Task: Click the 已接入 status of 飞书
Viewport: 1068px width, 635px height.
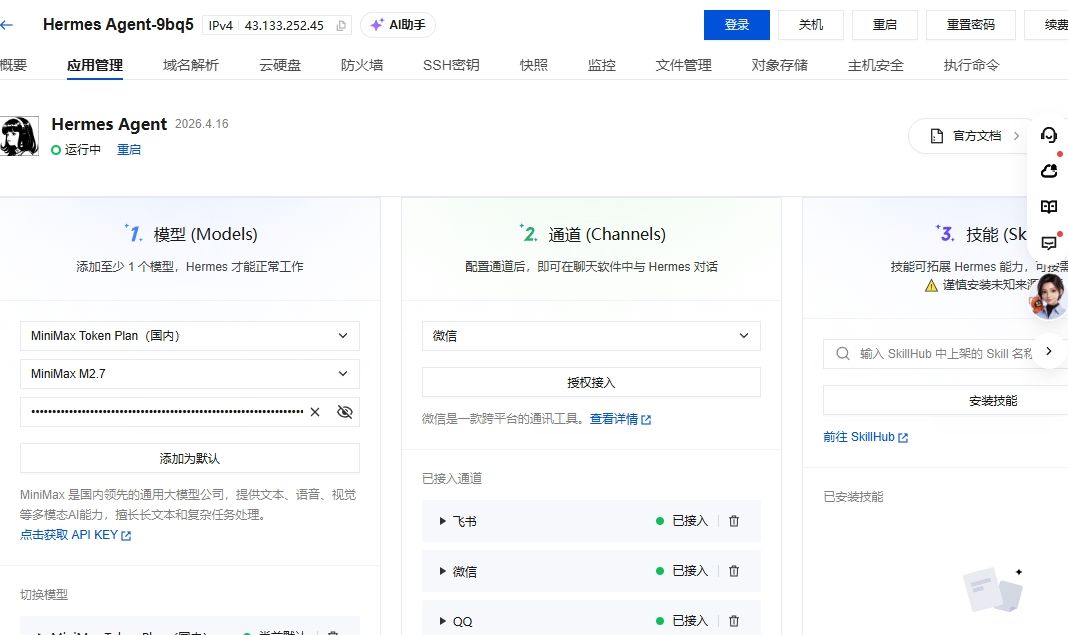Action: [x=682, y=521]
